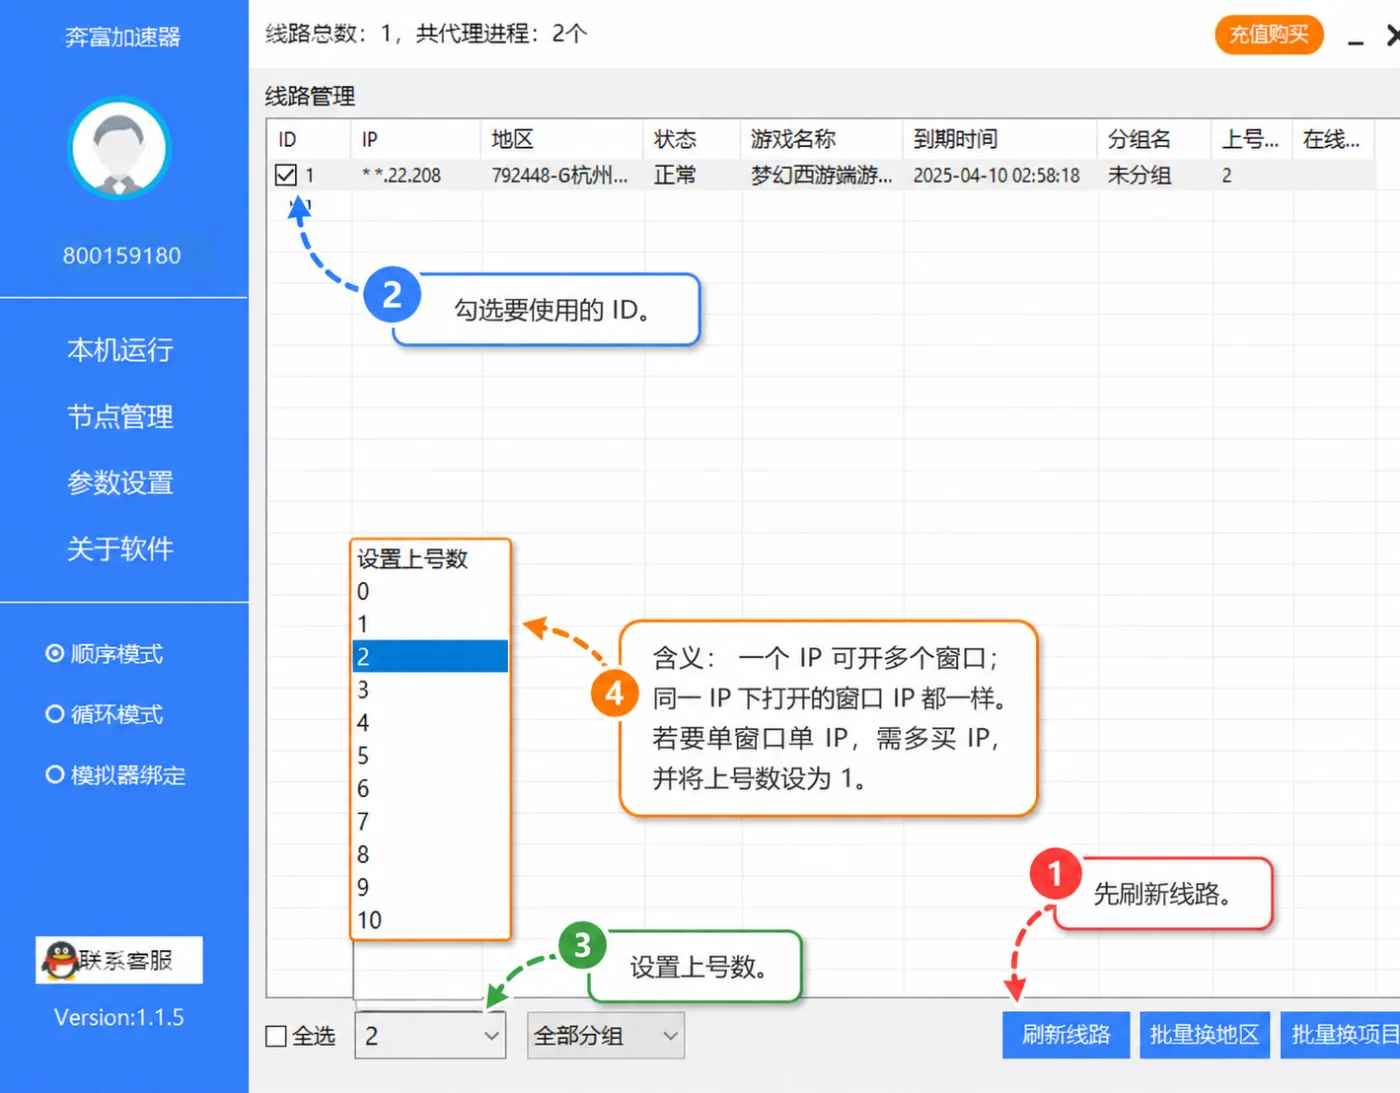Click the 到期时间 column header
Image resolution: width=1400 pixels, height=1093 pixels.
[1000, 139]
